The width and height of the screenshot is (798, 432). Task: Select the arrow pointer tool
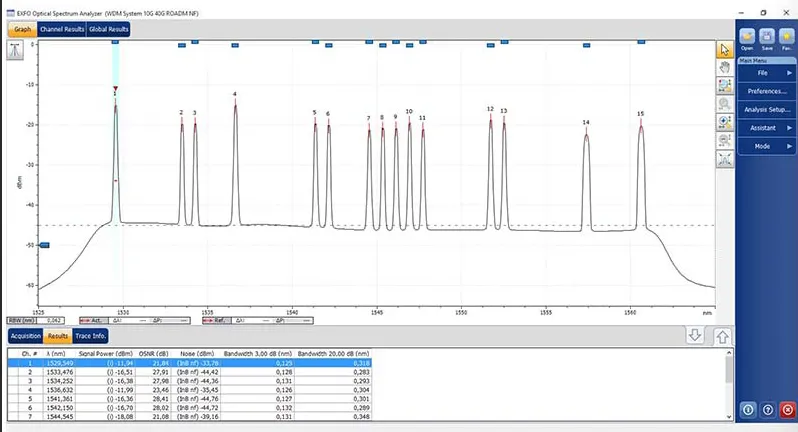point(725,48)
